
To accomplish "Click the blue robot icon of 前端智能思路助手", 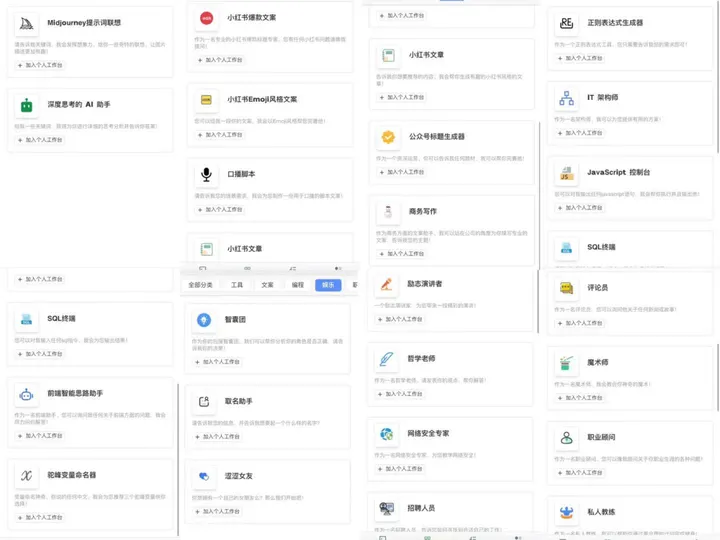I will click(x=27, y=394).
